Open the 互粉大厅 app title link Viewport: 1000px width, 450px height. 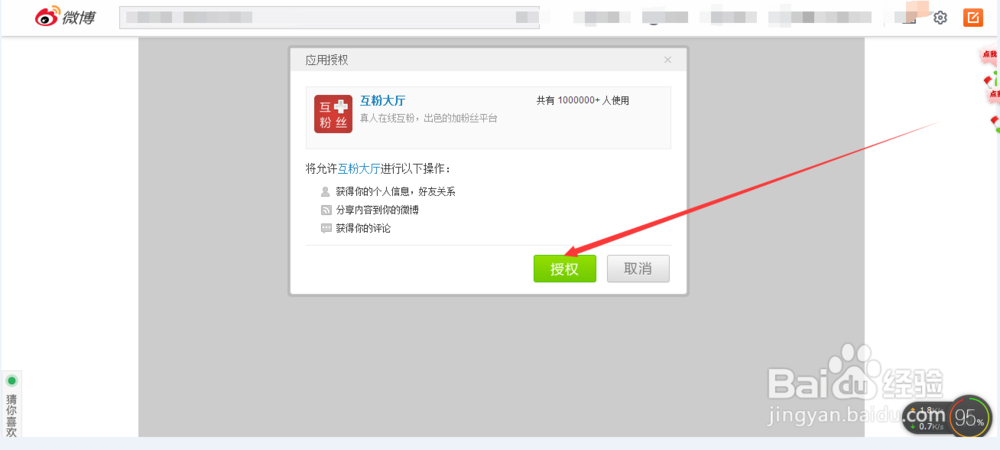click(383, 101)
